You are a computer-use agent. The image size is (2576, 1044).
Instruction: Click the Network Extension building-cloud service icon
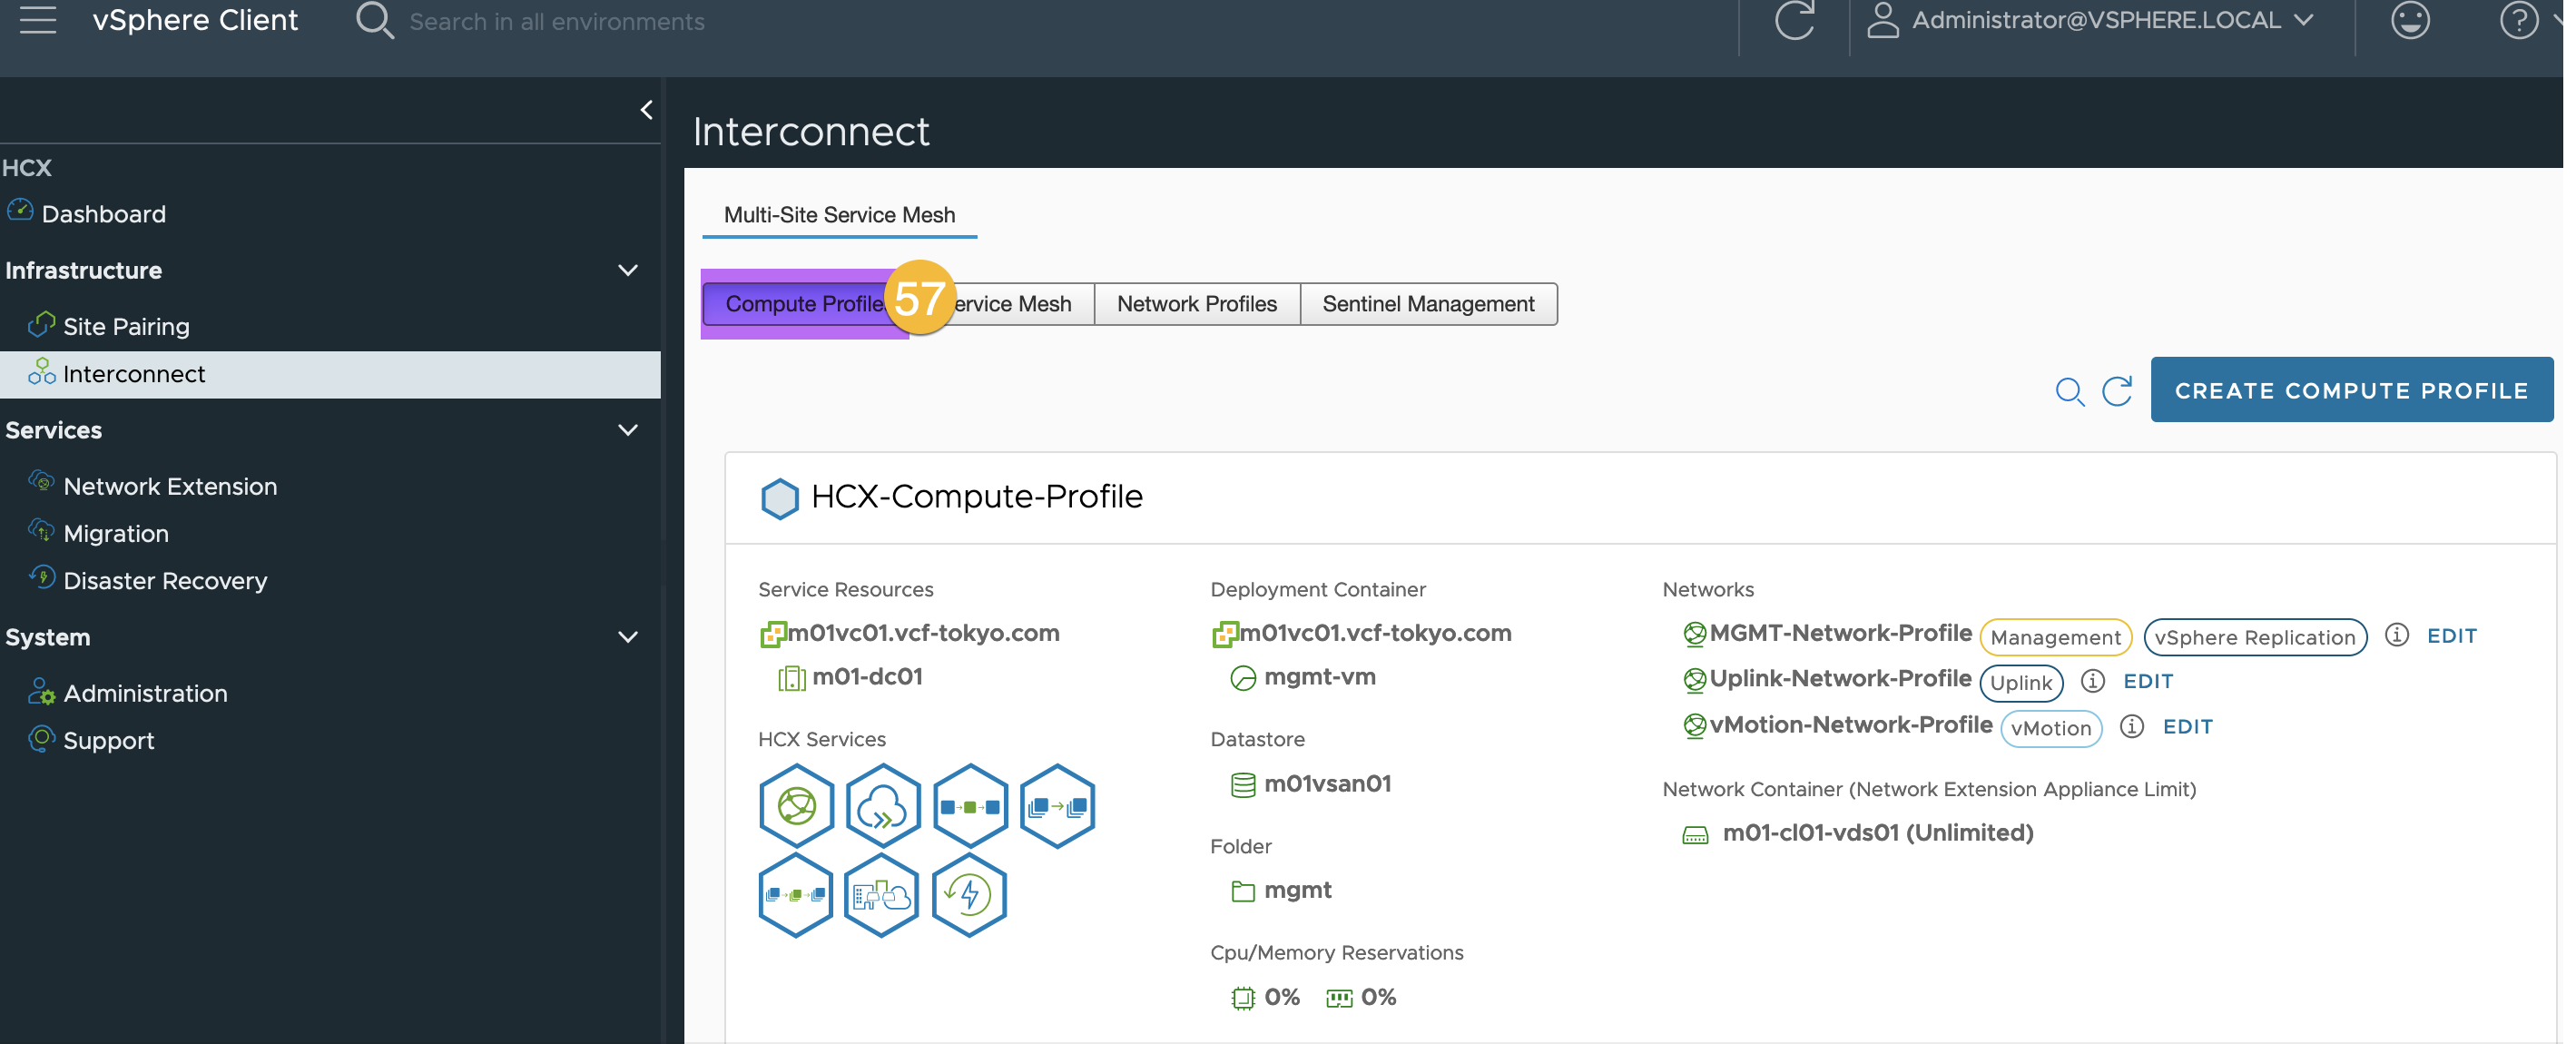[881, 895]
